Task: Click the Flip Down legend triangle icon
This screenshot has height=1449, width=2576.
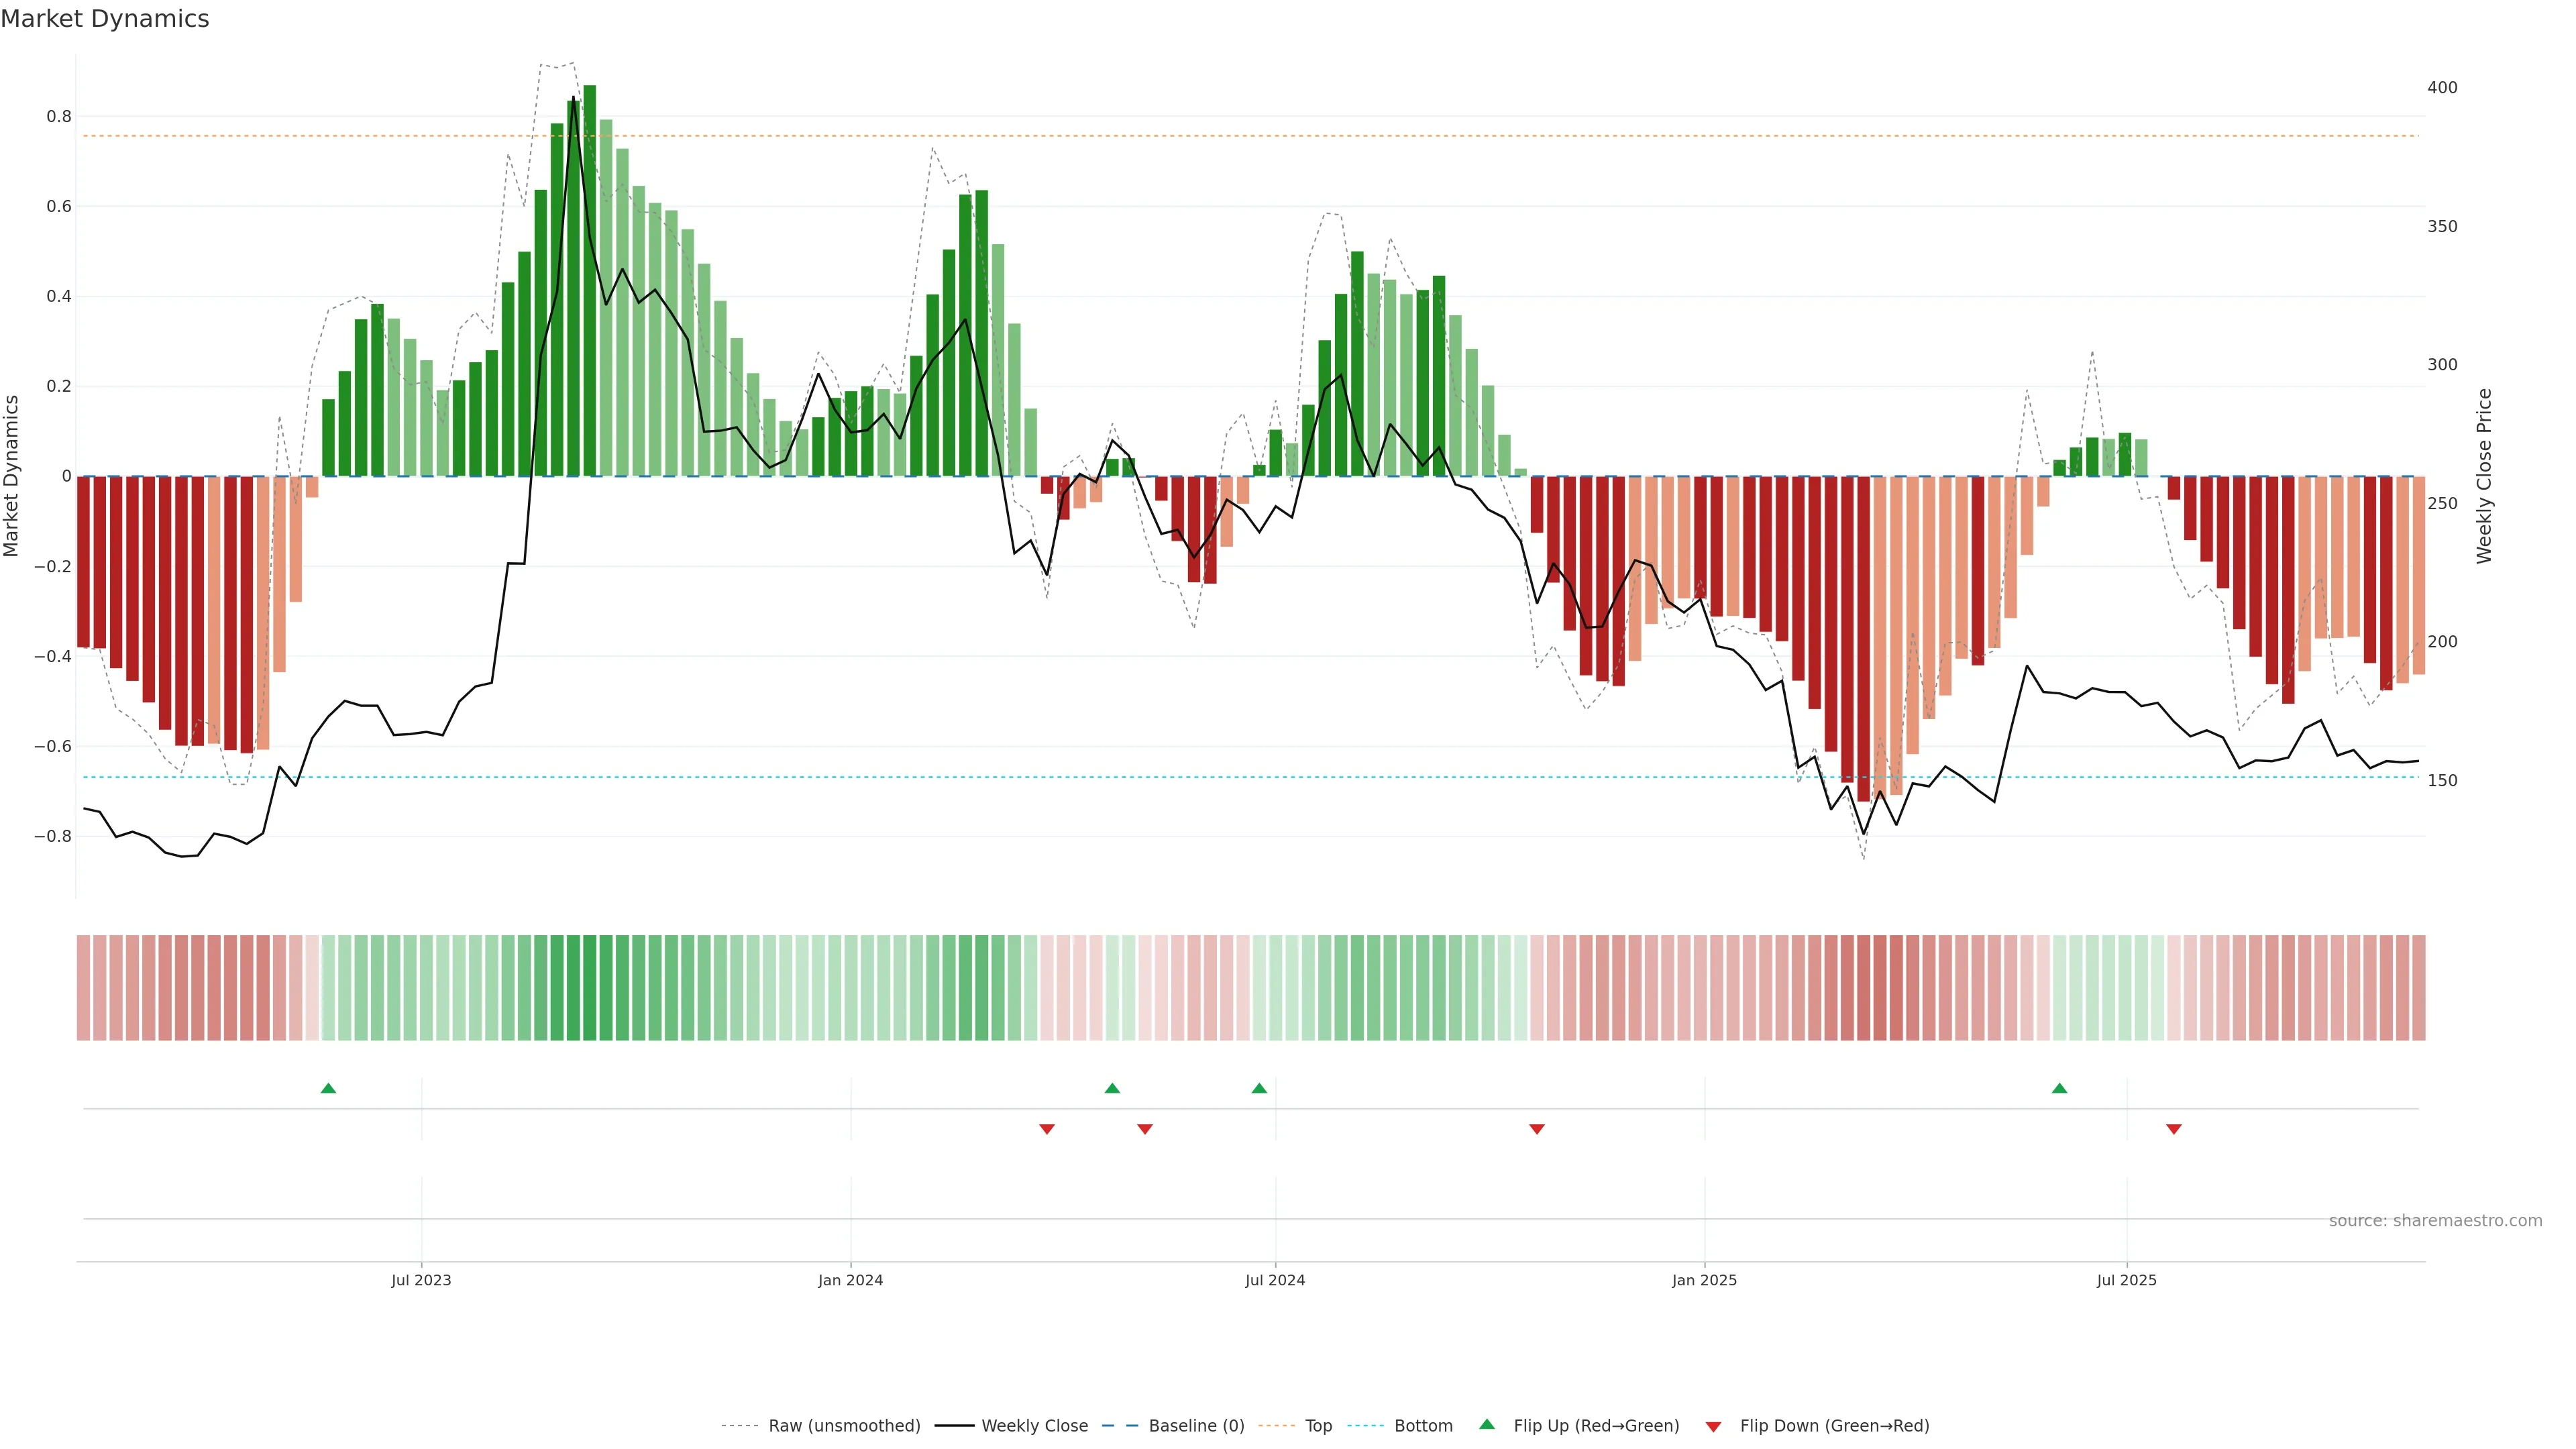Action: [1713, 1427]
